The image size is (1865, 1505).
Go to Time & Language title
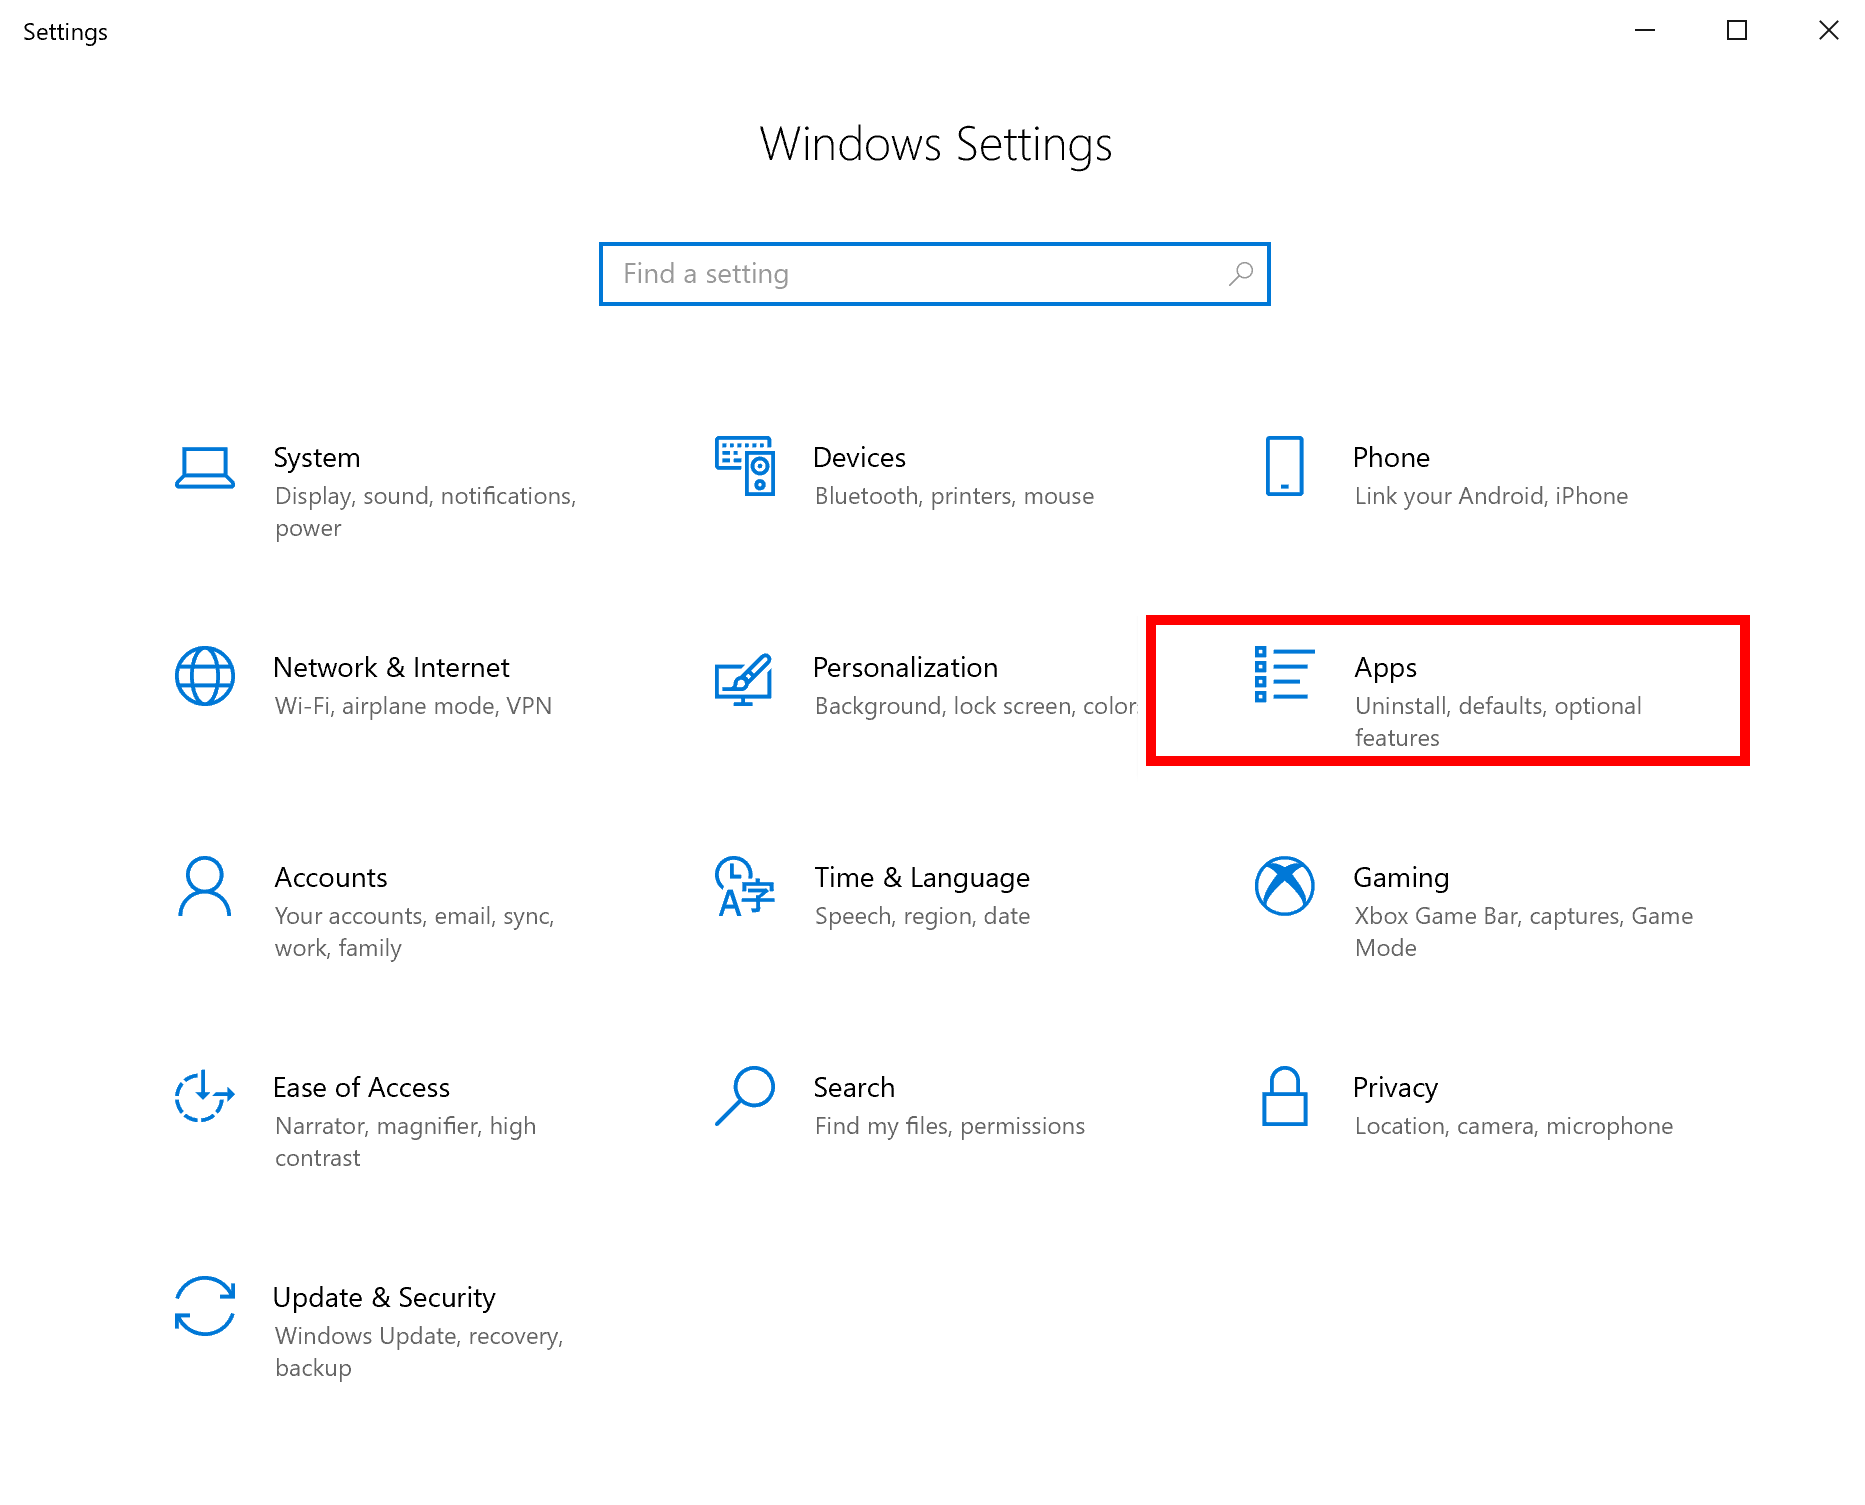pos(922,878)
